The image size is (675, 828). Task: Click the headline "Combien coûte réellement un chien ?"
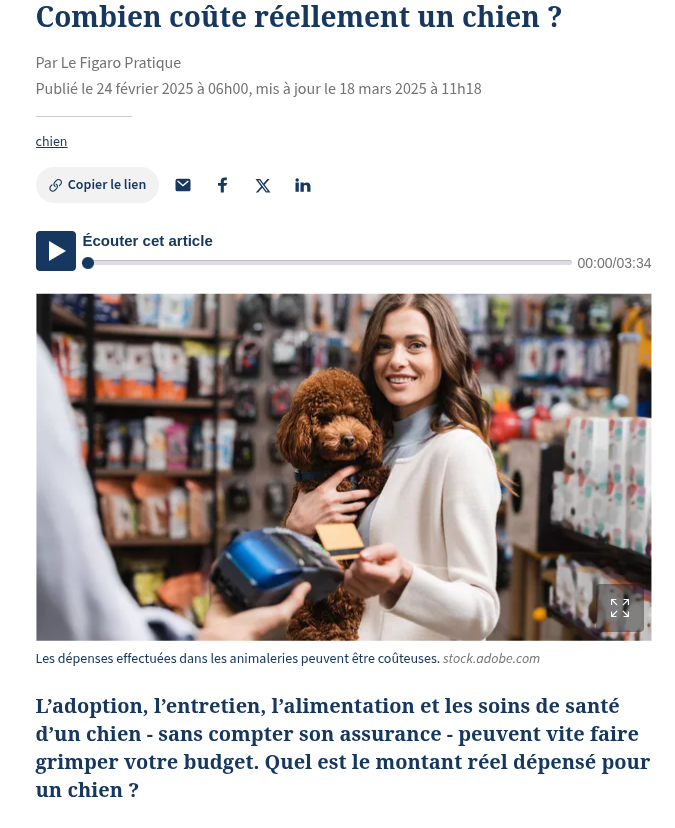[298, 17]
